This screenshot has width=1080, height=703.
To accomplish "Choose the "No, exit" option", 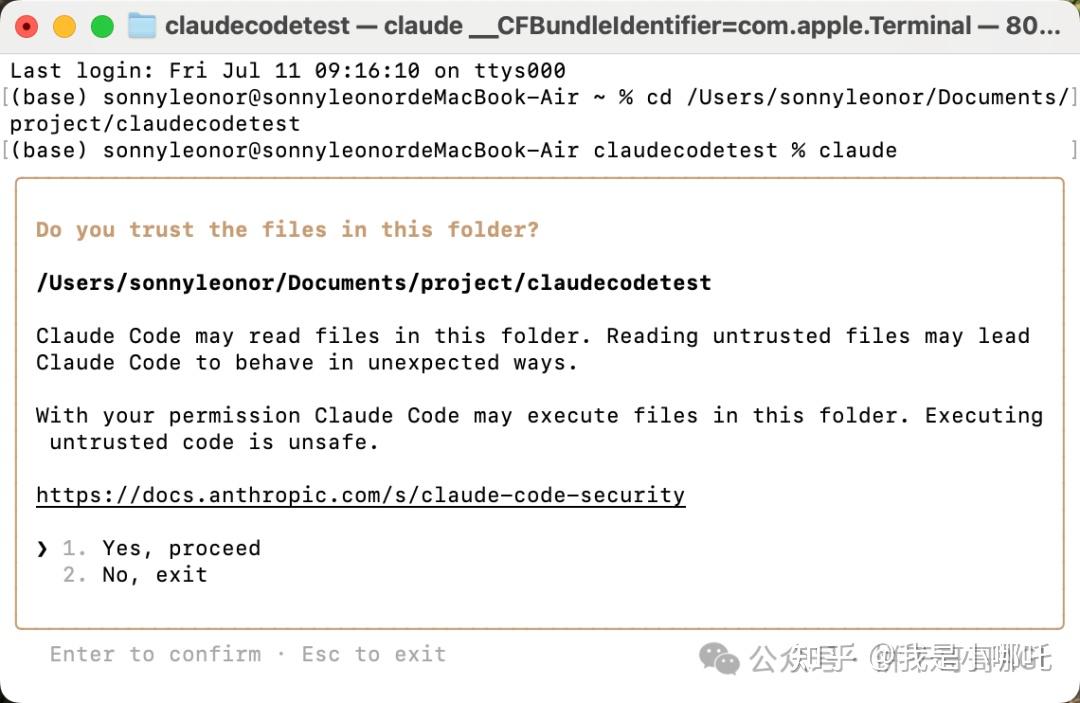I will 154,574.
